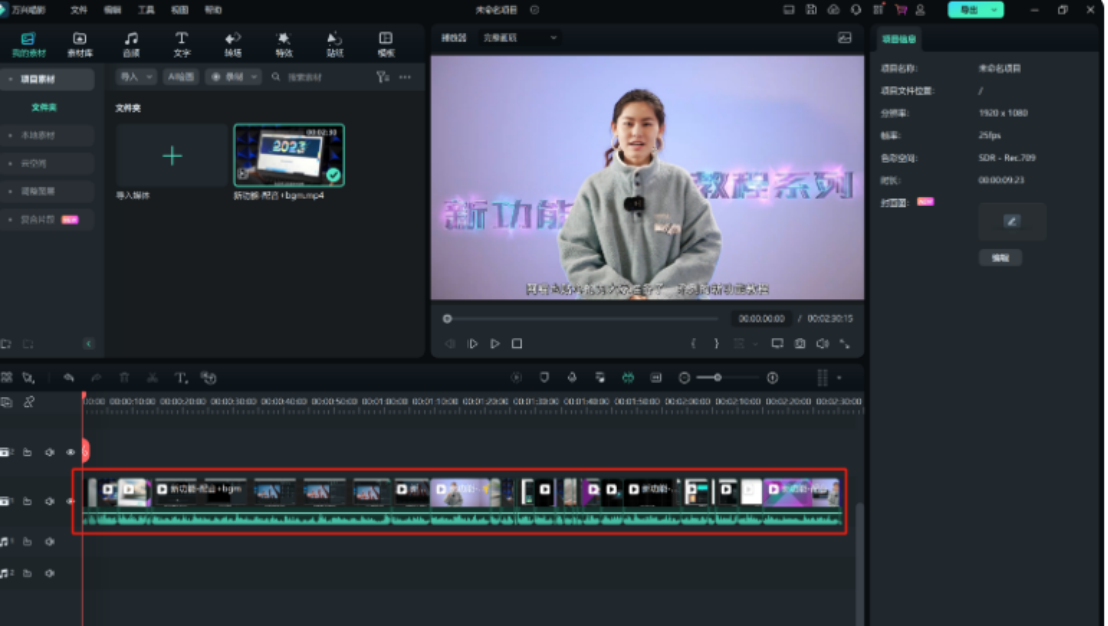Open the Export button dropdown arrow
Screen dimensions: 1108x626
tap(995, 10)
